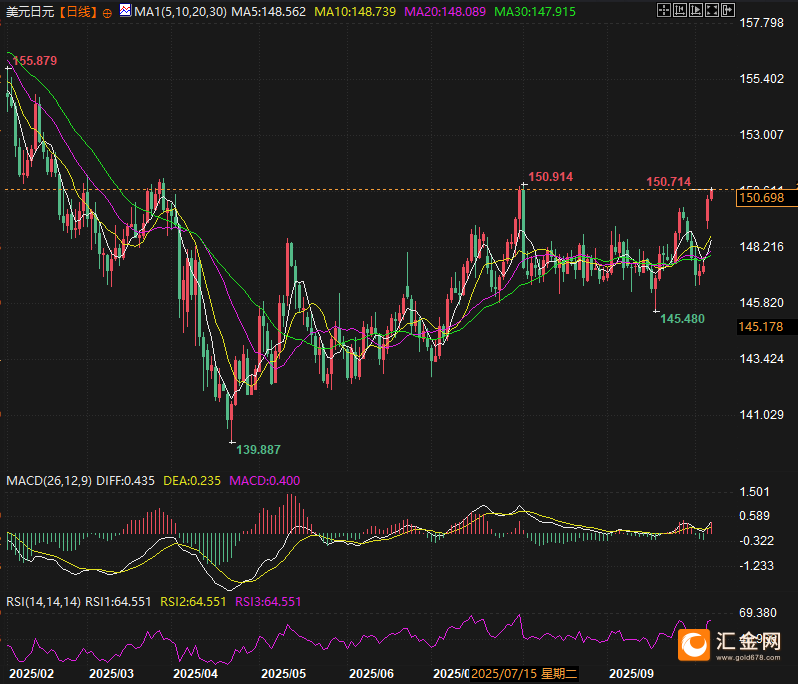Click 155.402 on the price axis
The image size is (798, 684).
pyautogui.click(x=761, y=78)
